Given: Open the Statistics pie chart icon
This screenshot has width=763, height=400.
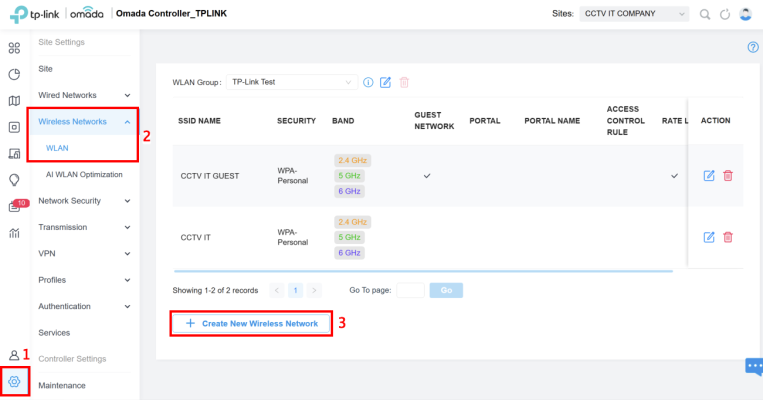Looking at the screenshot, I should coord(14,74).
